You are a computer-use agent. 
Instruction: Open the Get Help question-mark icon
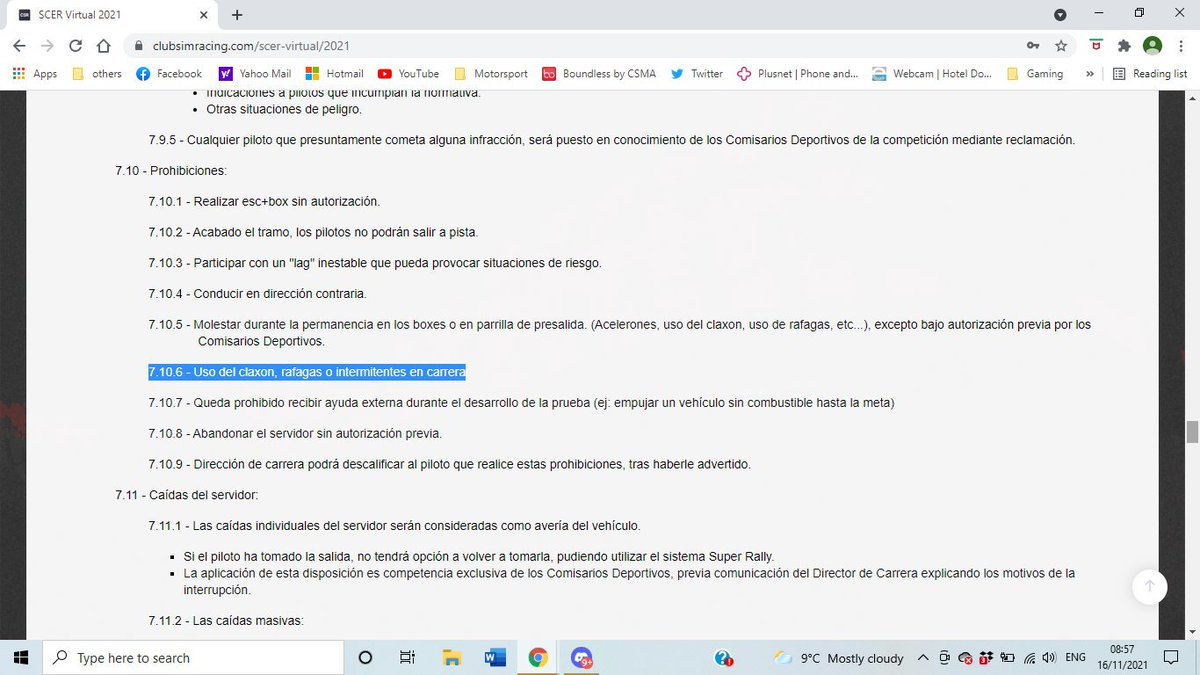point(725,657)
